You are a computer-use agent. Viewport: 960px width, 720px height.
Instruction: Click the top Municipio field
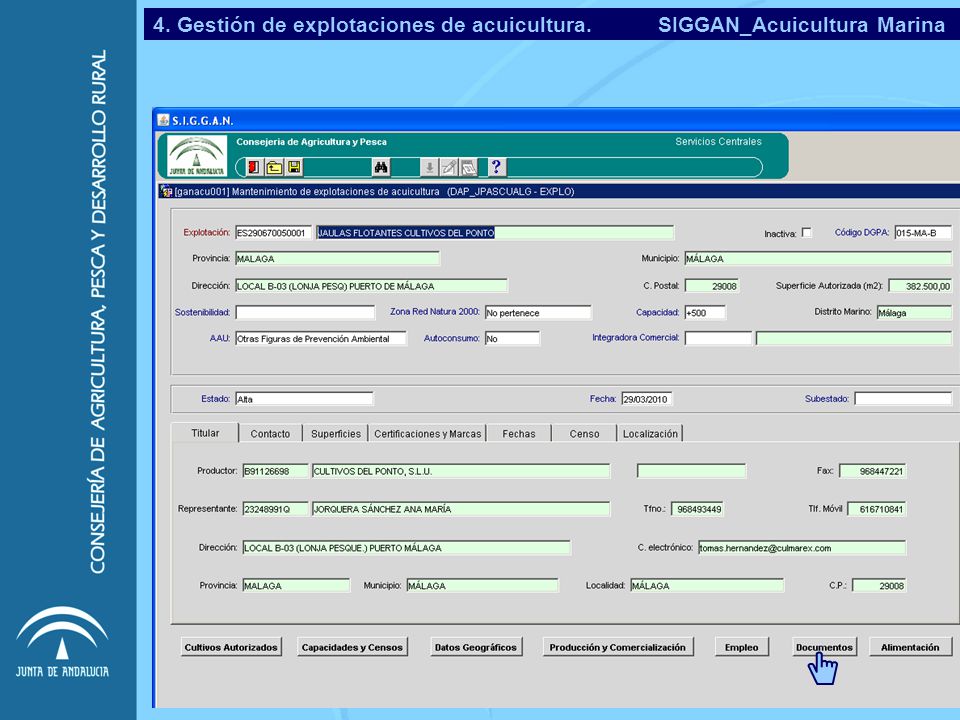[x=818, y=258]
